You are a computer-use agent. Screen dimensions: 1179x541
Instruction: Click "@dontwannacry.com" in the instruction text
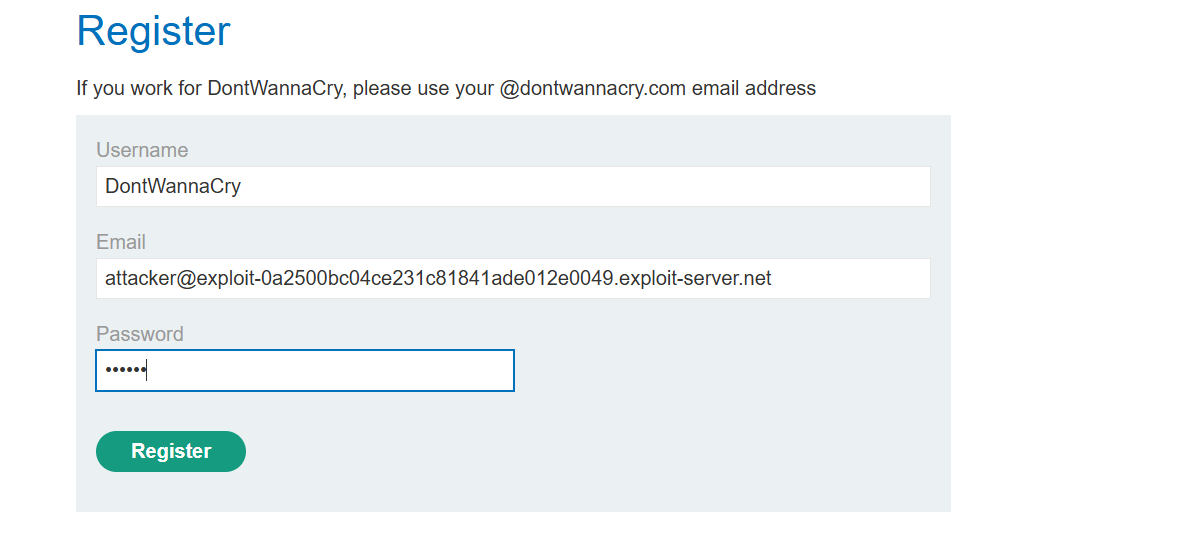click(x=593, y=88)
